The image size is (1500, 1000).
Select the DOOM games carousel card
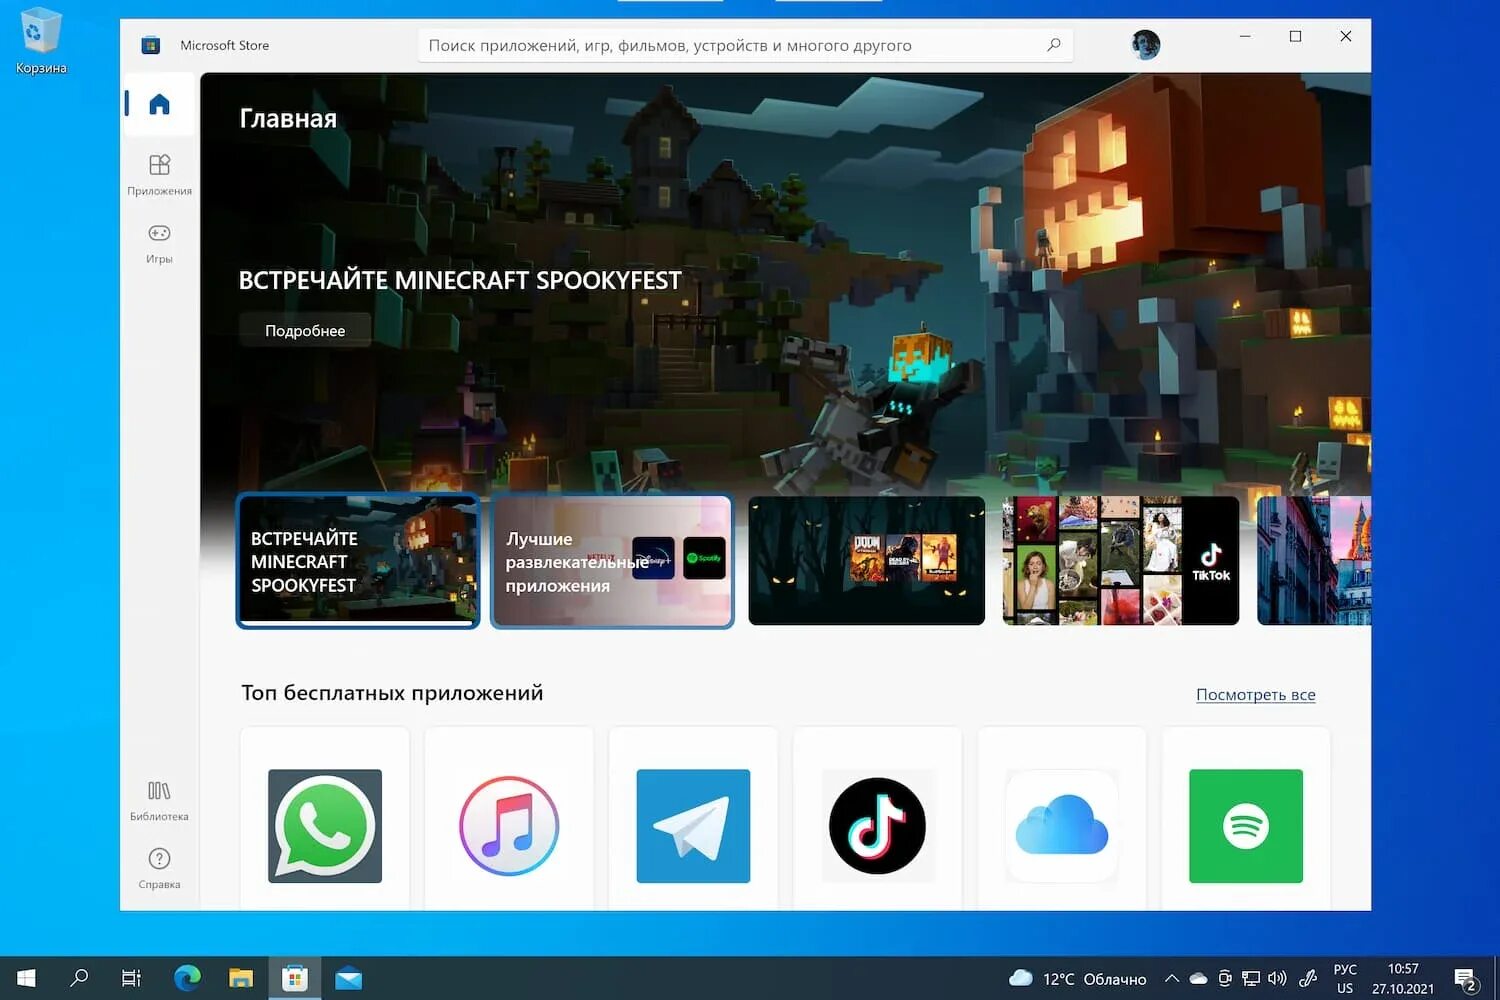tap(867, 561)
